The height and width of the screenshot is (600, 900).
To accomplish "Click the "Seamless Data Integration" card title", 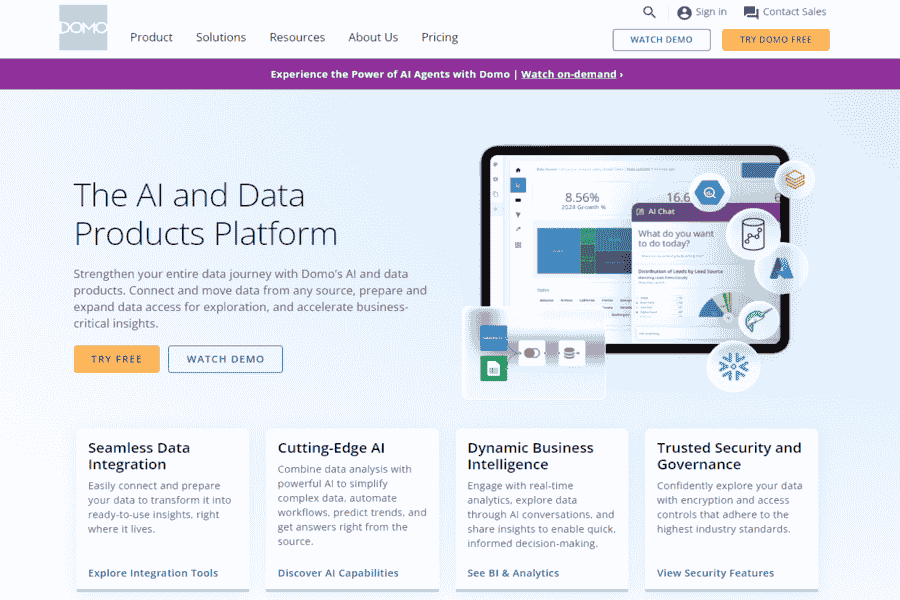I will [139, 456].
